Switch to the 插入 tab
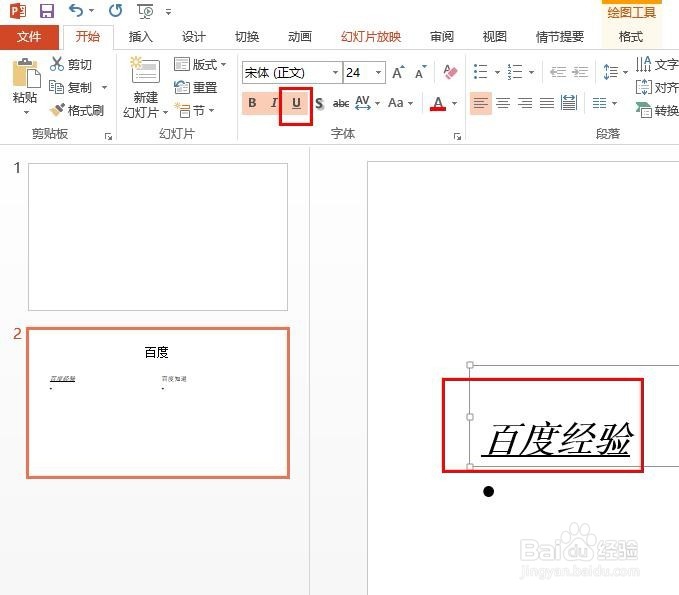 pyautogui.click(x=141, y=37)
